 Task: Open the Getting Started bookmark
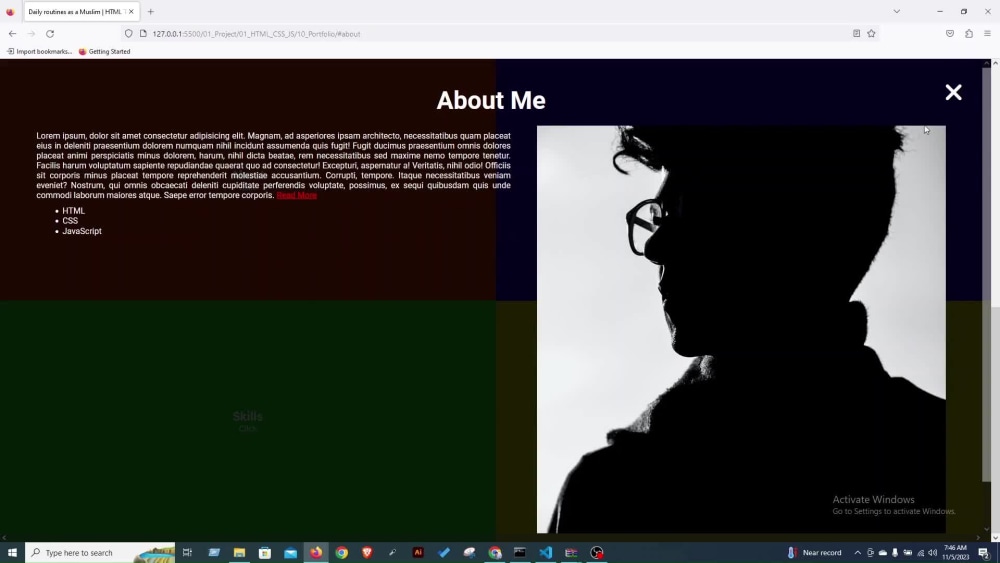click(105, 52)
